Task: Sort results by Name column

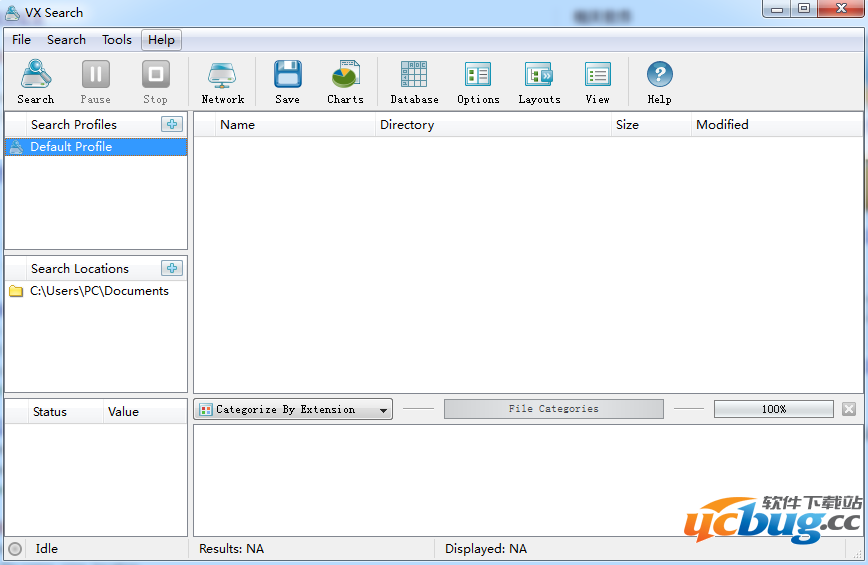Action: coord(295,125)
